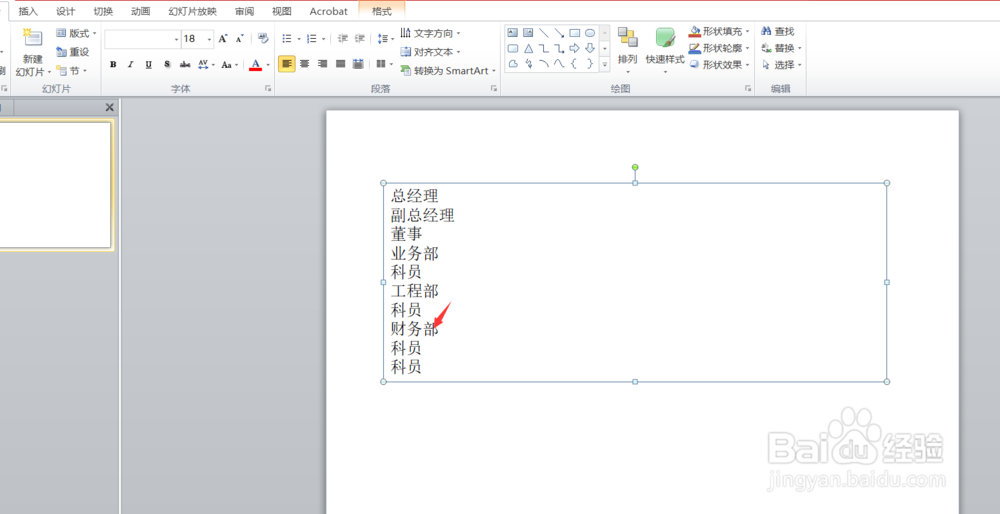Viewport: 1000px width, 514px height.
Task: Select the straight line shape
Action: click(x=543, y=33)
